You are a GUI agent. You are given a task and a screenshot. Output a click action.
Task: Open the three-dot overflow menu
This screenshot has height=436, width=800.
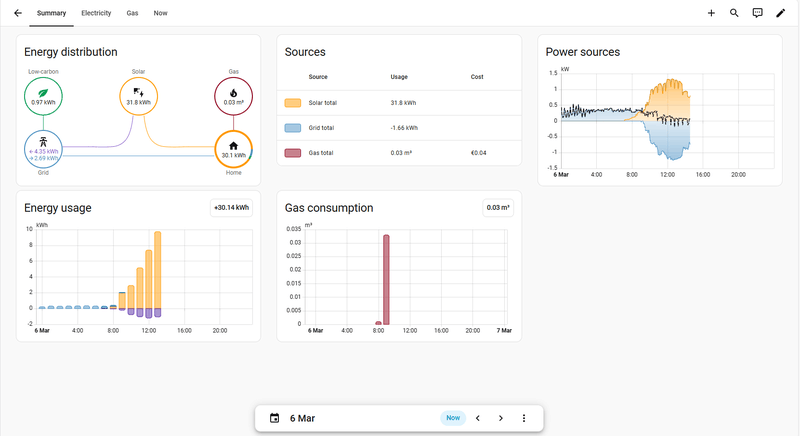point(524,418)
